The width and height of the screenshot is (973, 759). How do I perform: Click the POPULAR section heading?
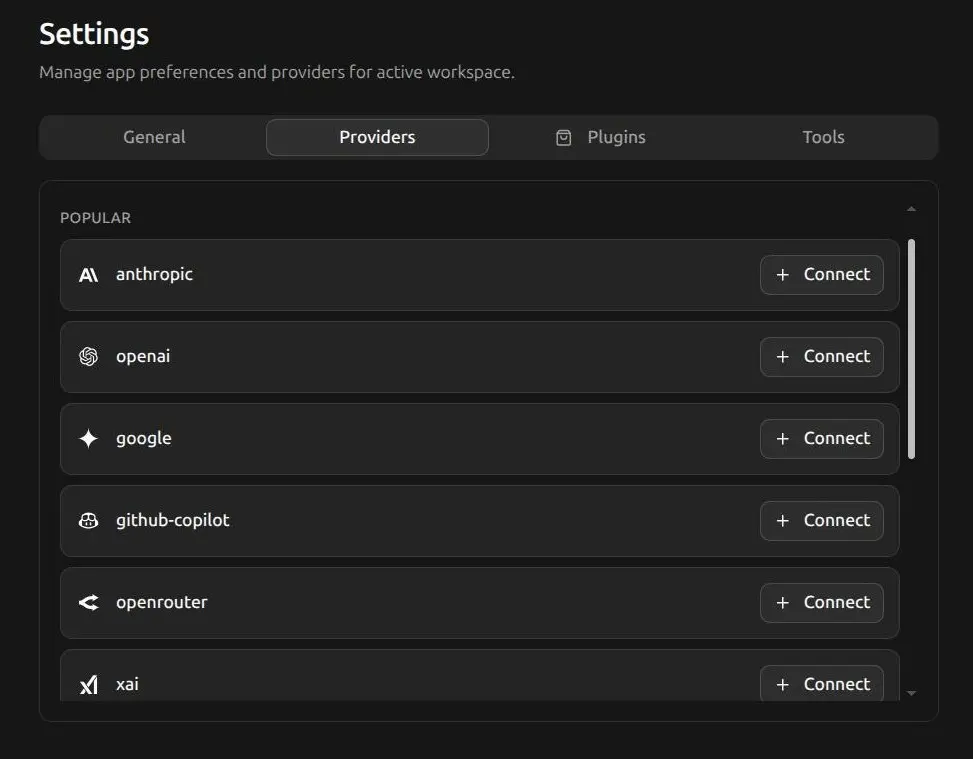(96, 218)
